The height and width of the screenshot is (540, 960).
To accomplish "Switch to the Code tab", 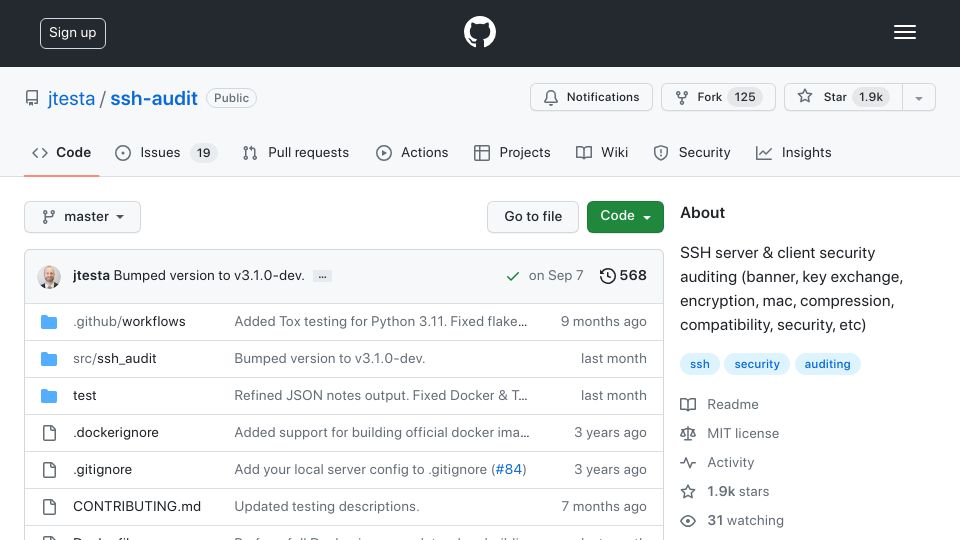I will click(x=61, y=152).
